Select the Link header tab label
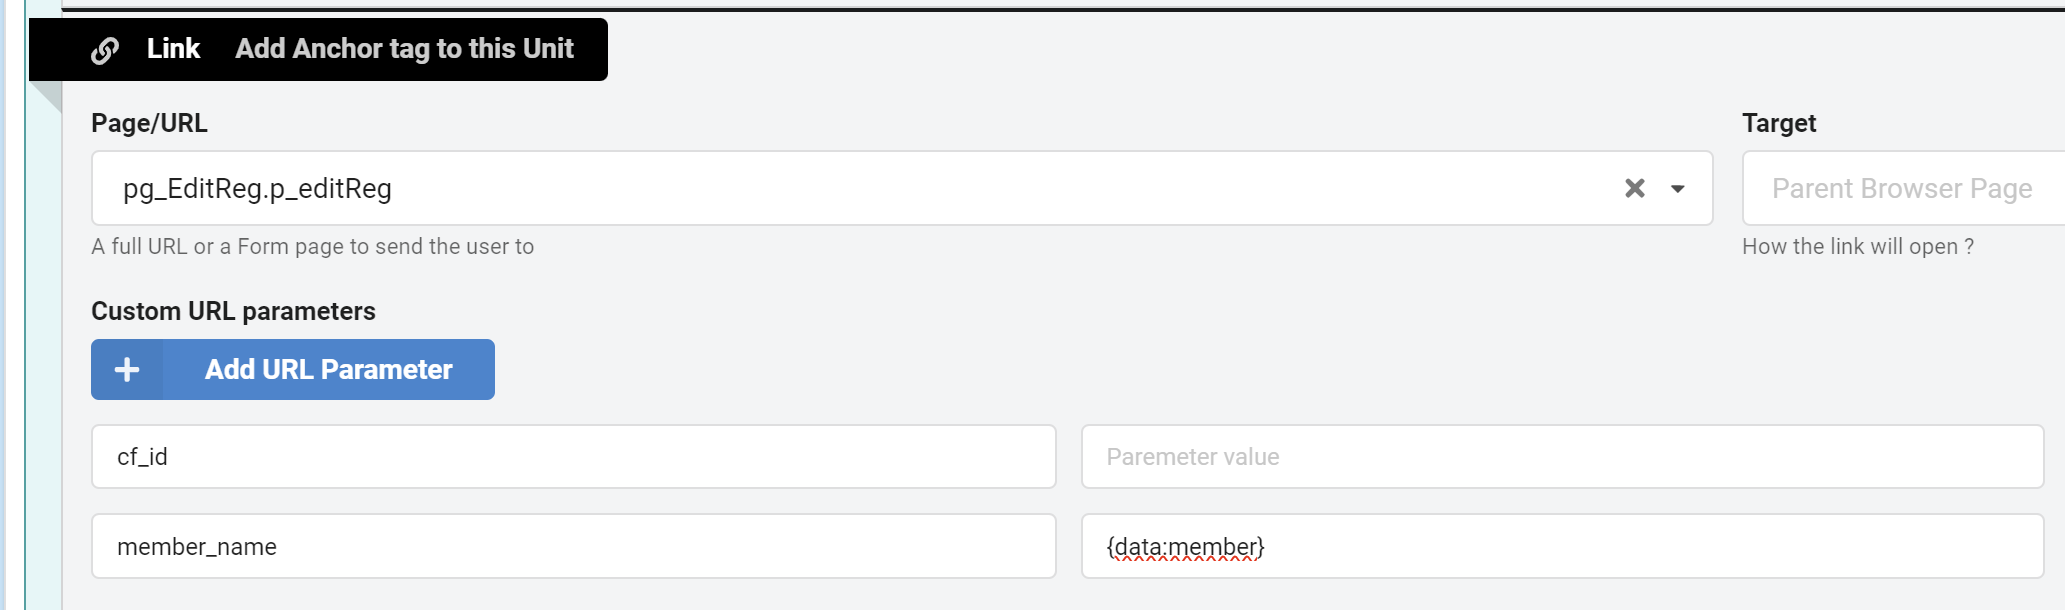This screenshot has height=610, width=2065. (x=173, y=49)
